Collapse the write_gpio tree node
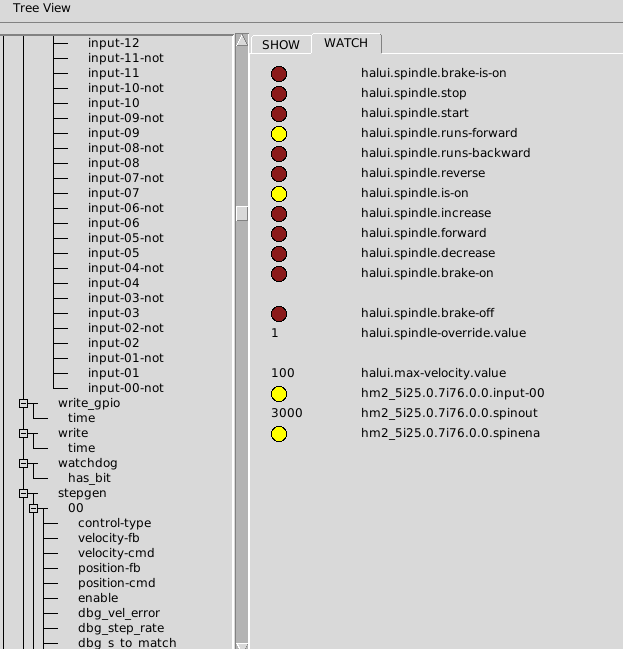This screenshot has width=623, height=649. point(23,403)
